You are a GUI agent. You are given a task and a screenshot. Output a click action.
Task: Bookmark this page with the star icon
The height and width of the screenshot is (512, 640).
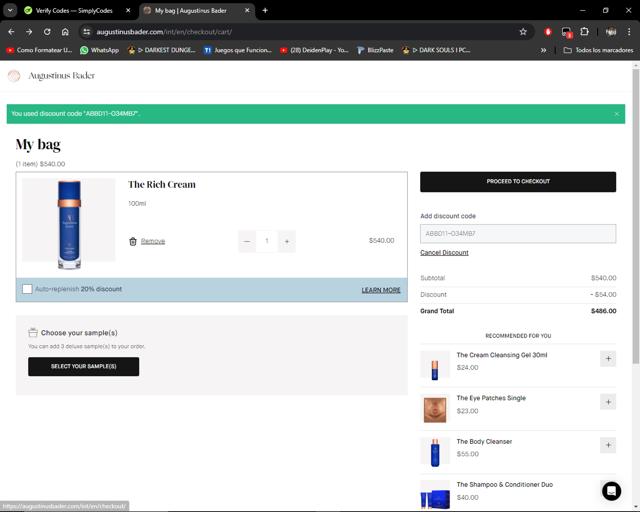tap(523, 32)
